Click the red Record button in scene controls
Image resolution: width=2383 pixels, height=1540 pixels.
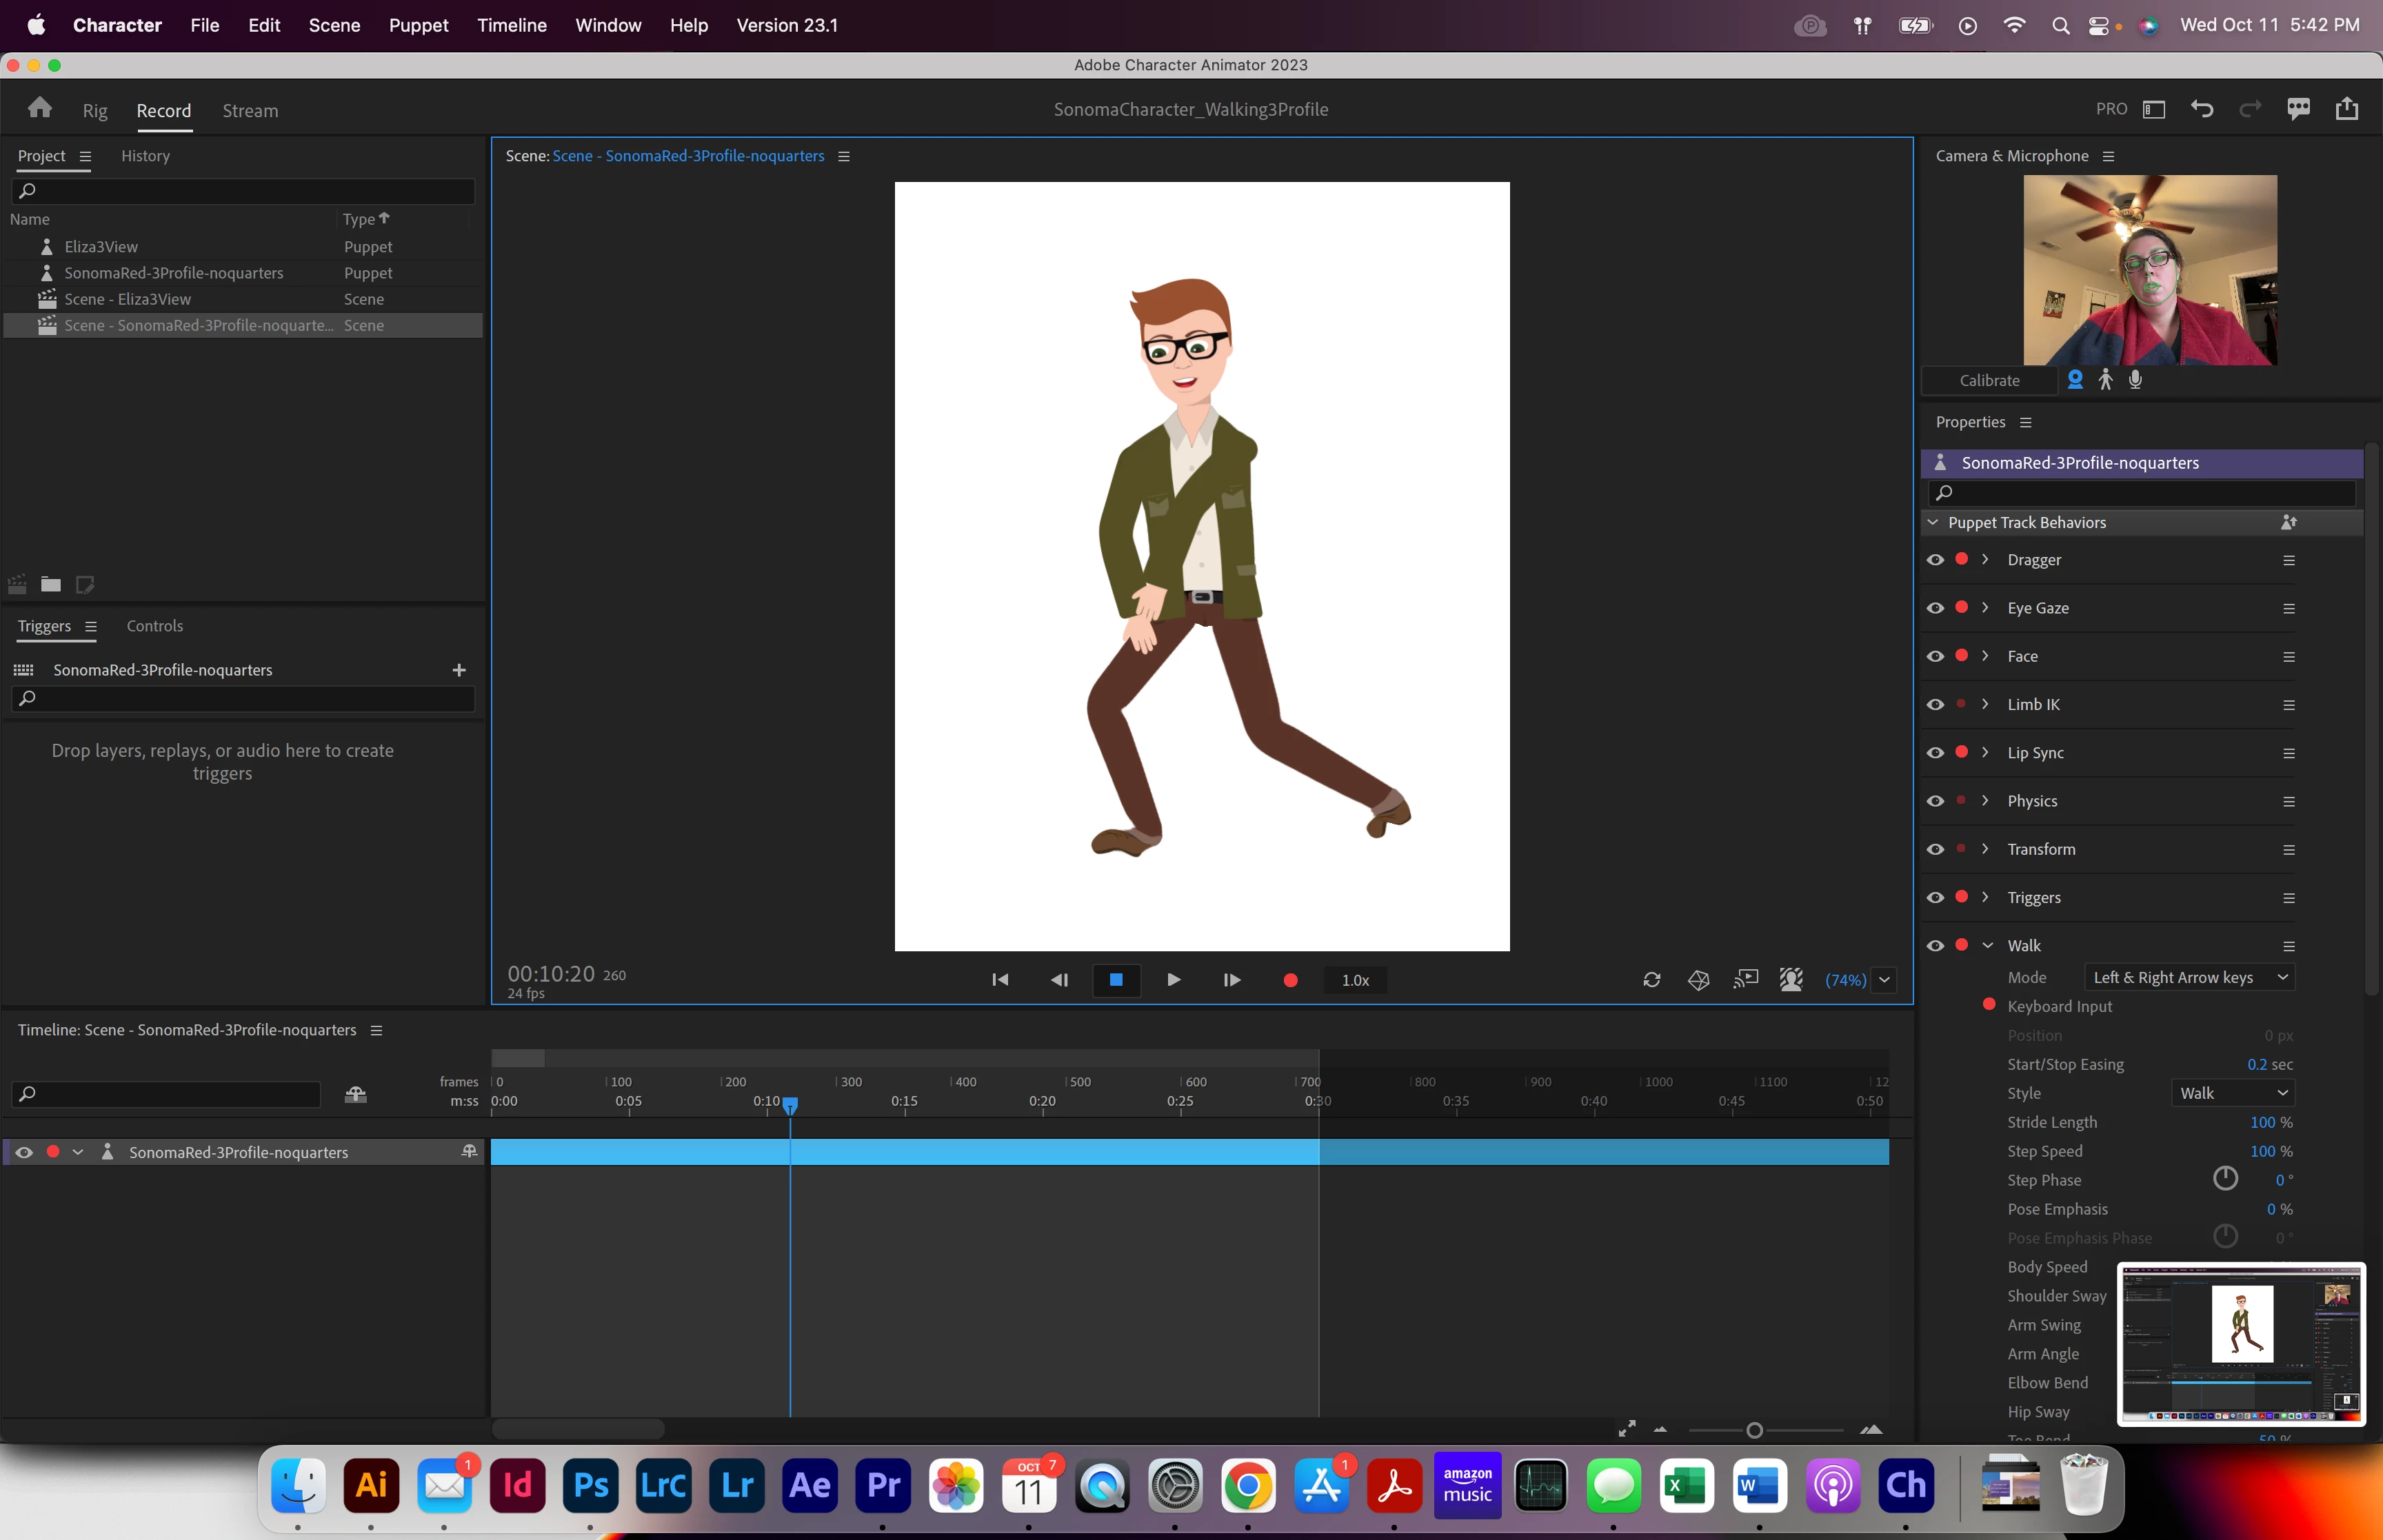click(1290, 980)
